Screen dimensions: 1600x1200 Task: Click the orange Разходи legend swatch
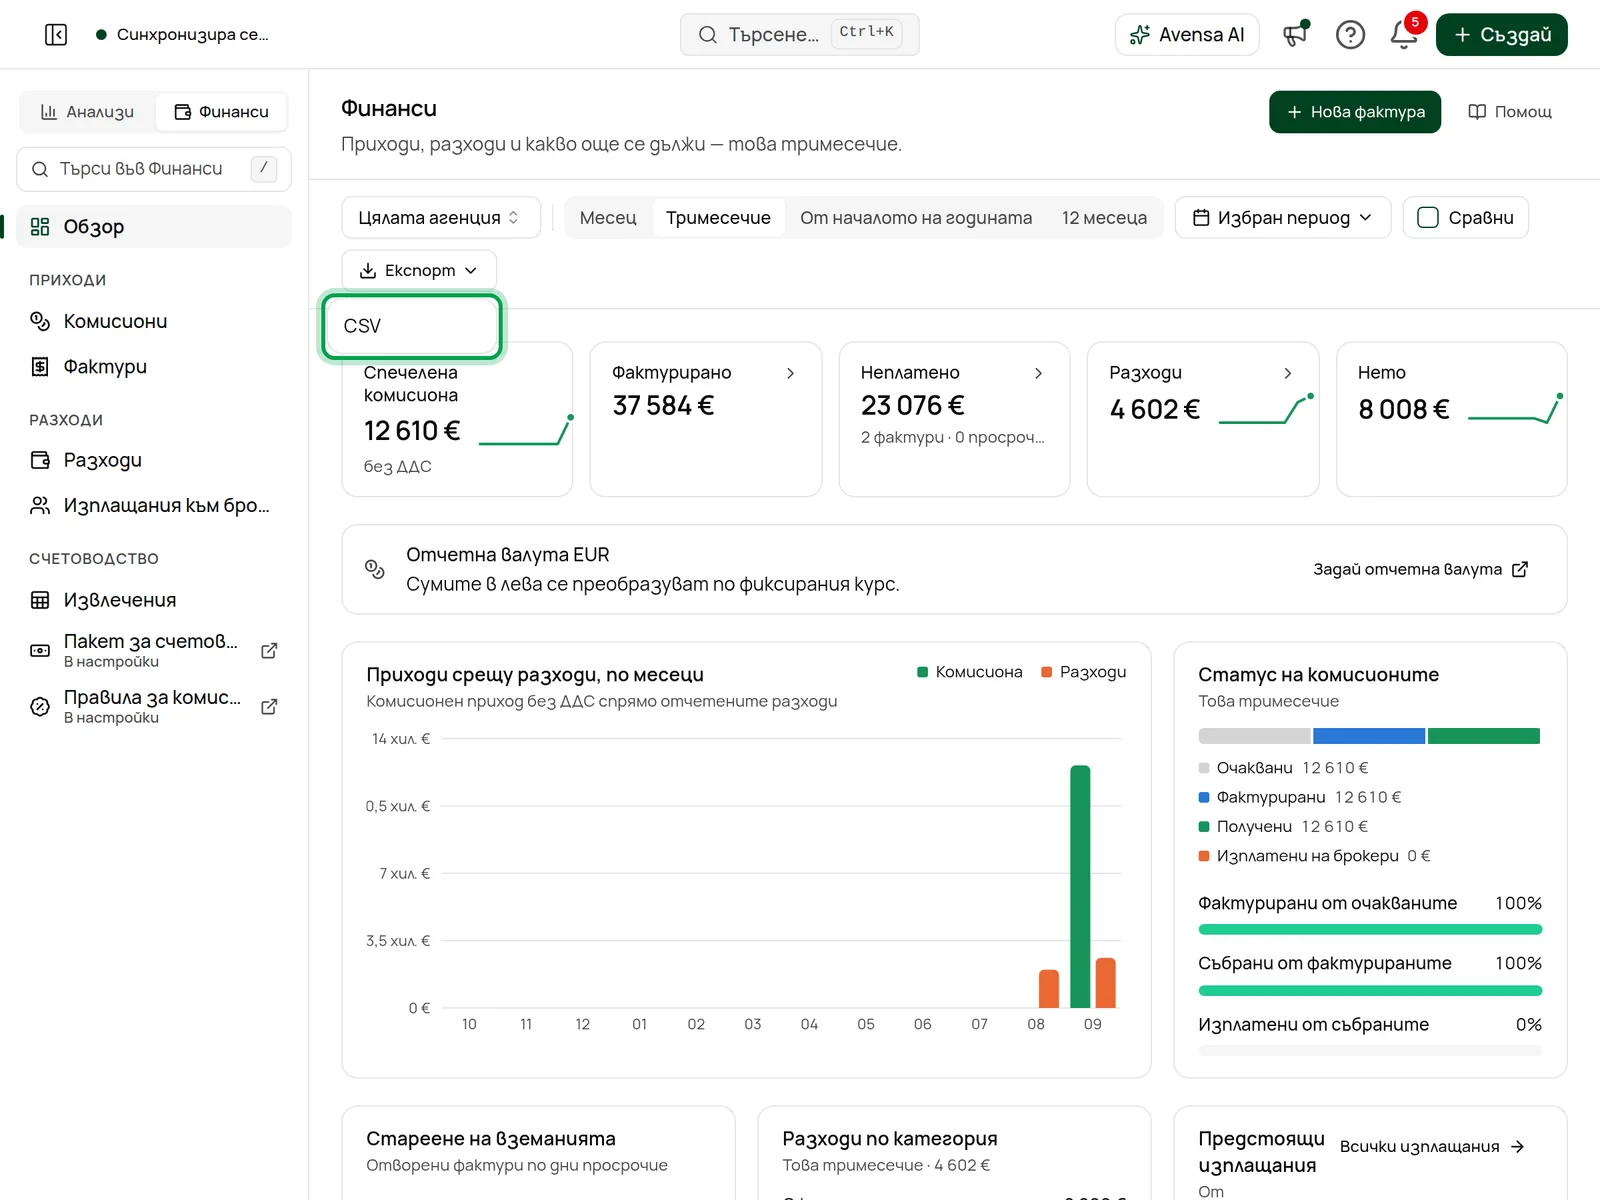(x=1047, y=672)
